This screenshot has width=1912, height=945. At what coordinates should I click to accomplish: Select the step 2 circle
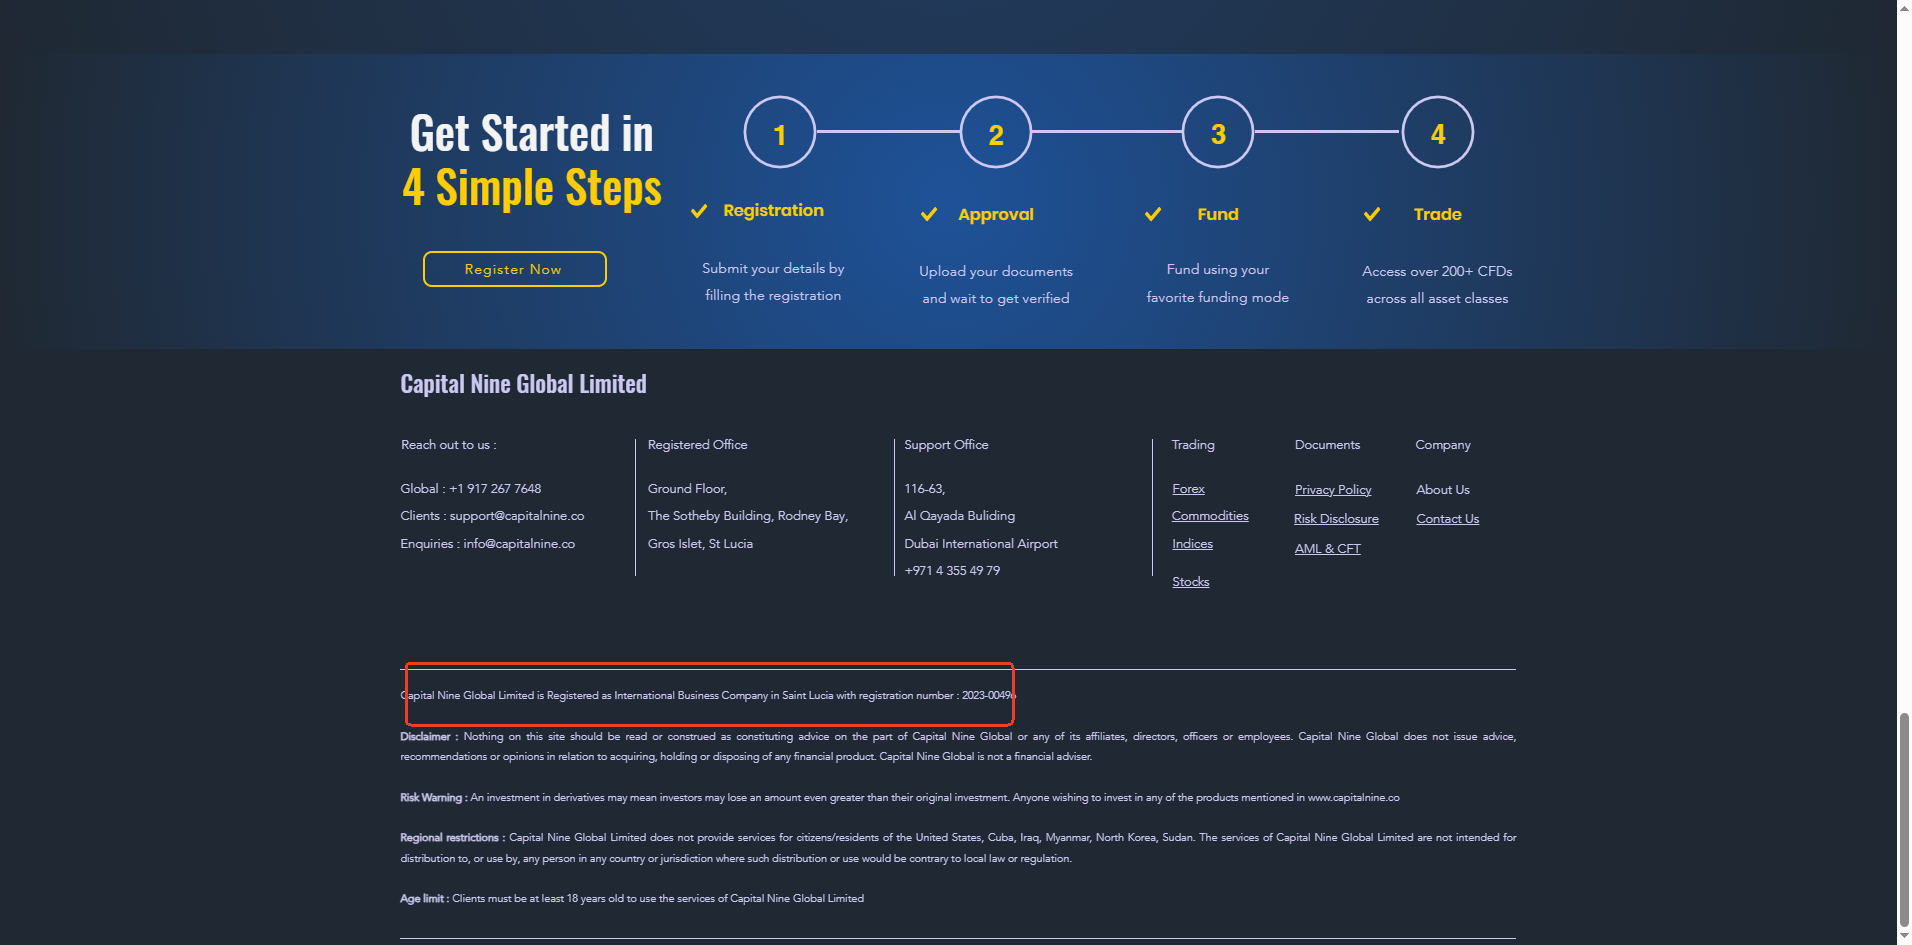coord(996,132)
